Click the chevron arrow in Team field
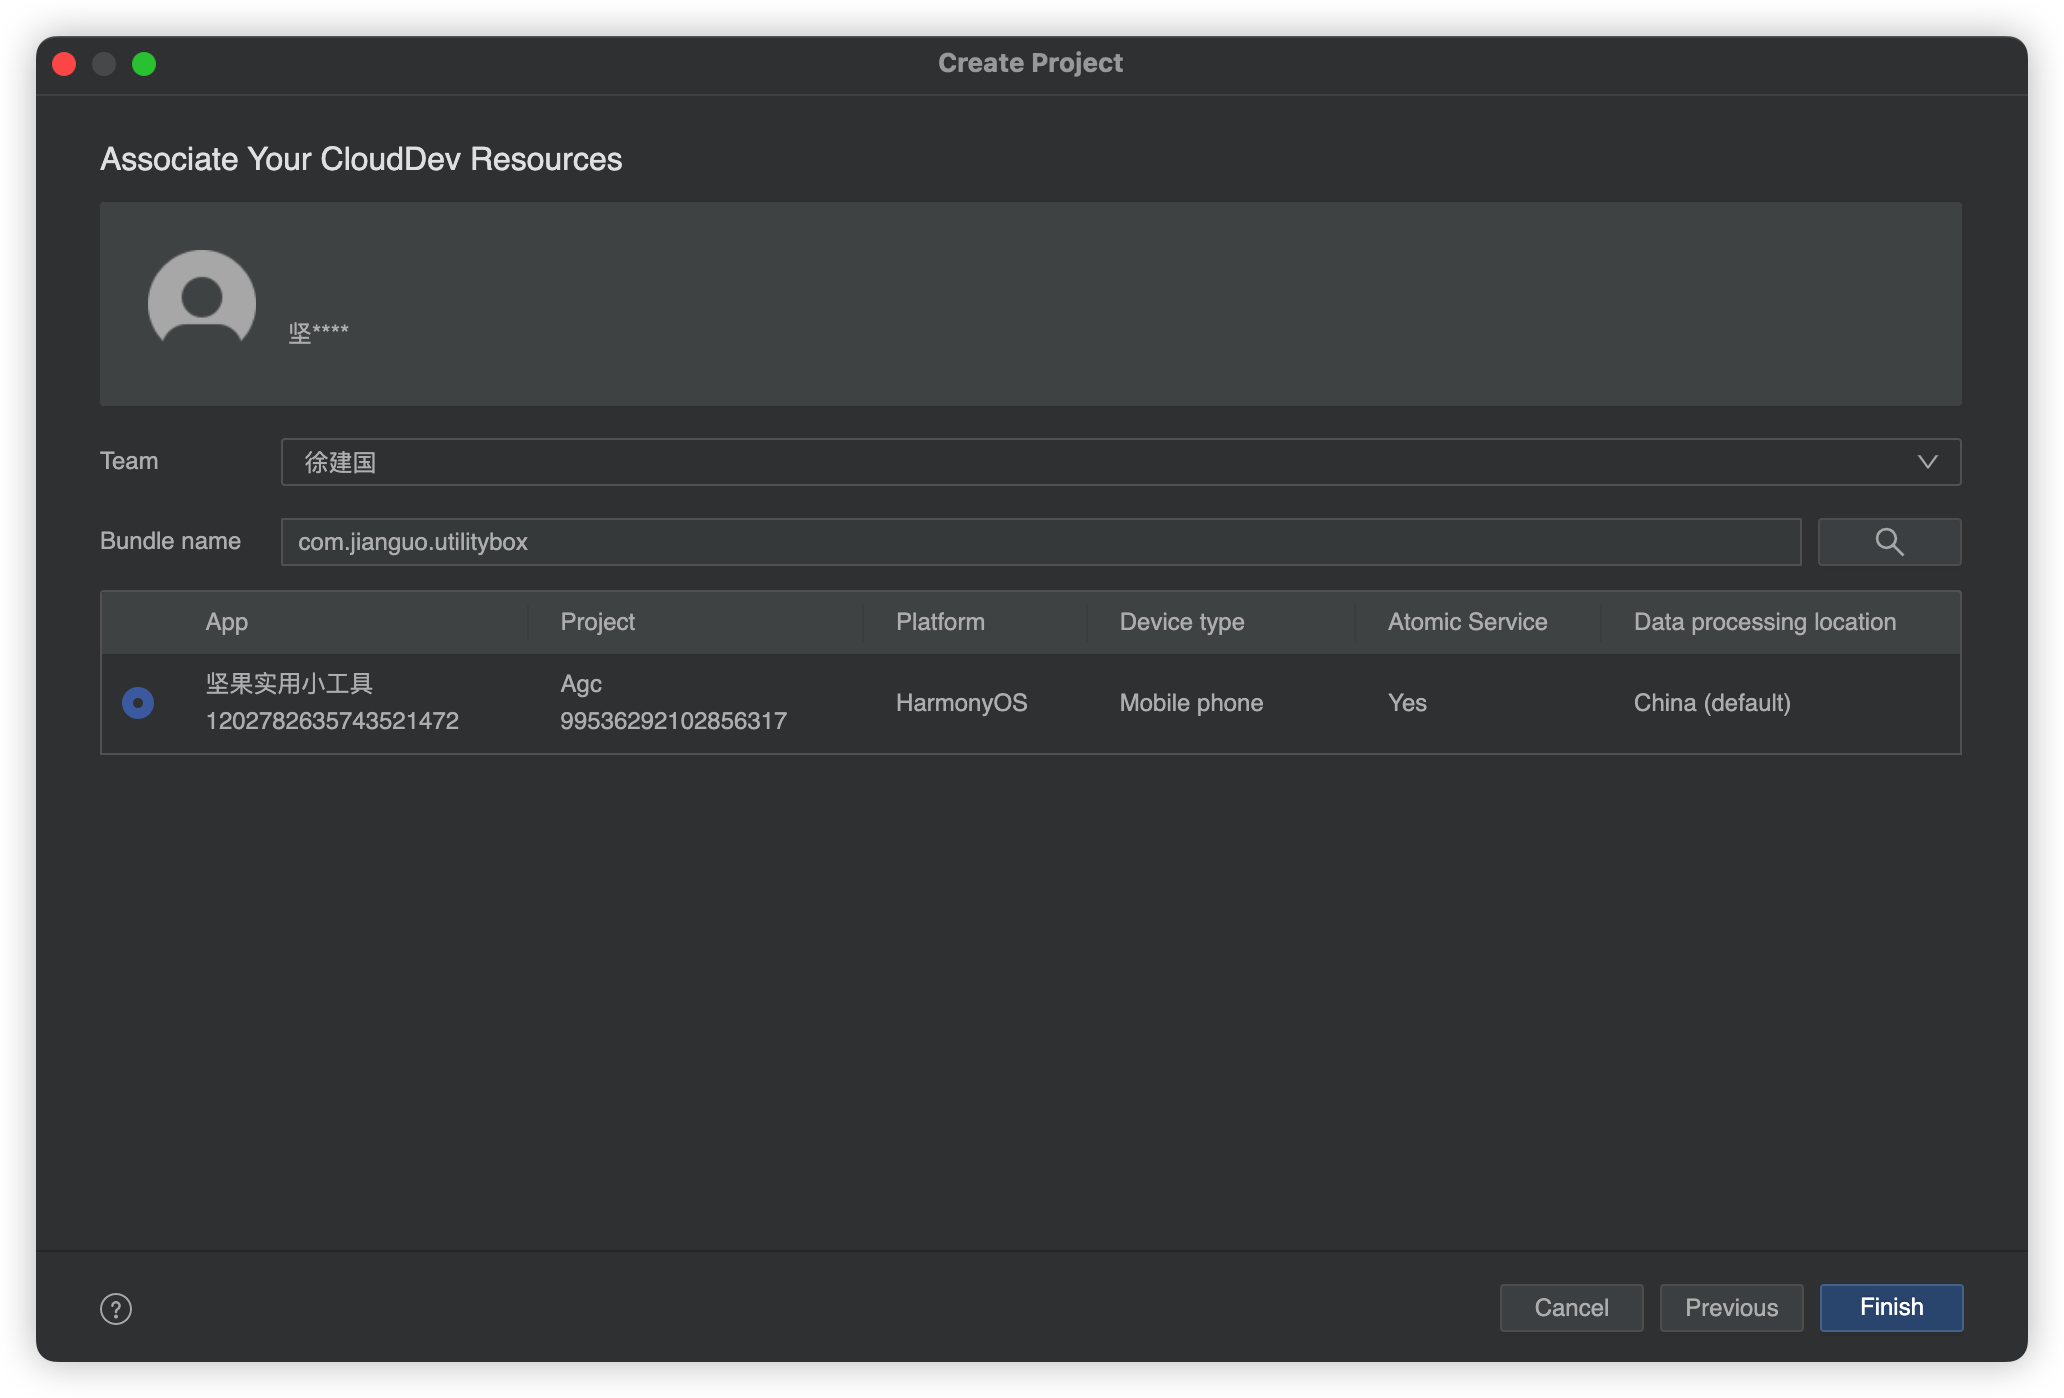 pos(1927,460)
